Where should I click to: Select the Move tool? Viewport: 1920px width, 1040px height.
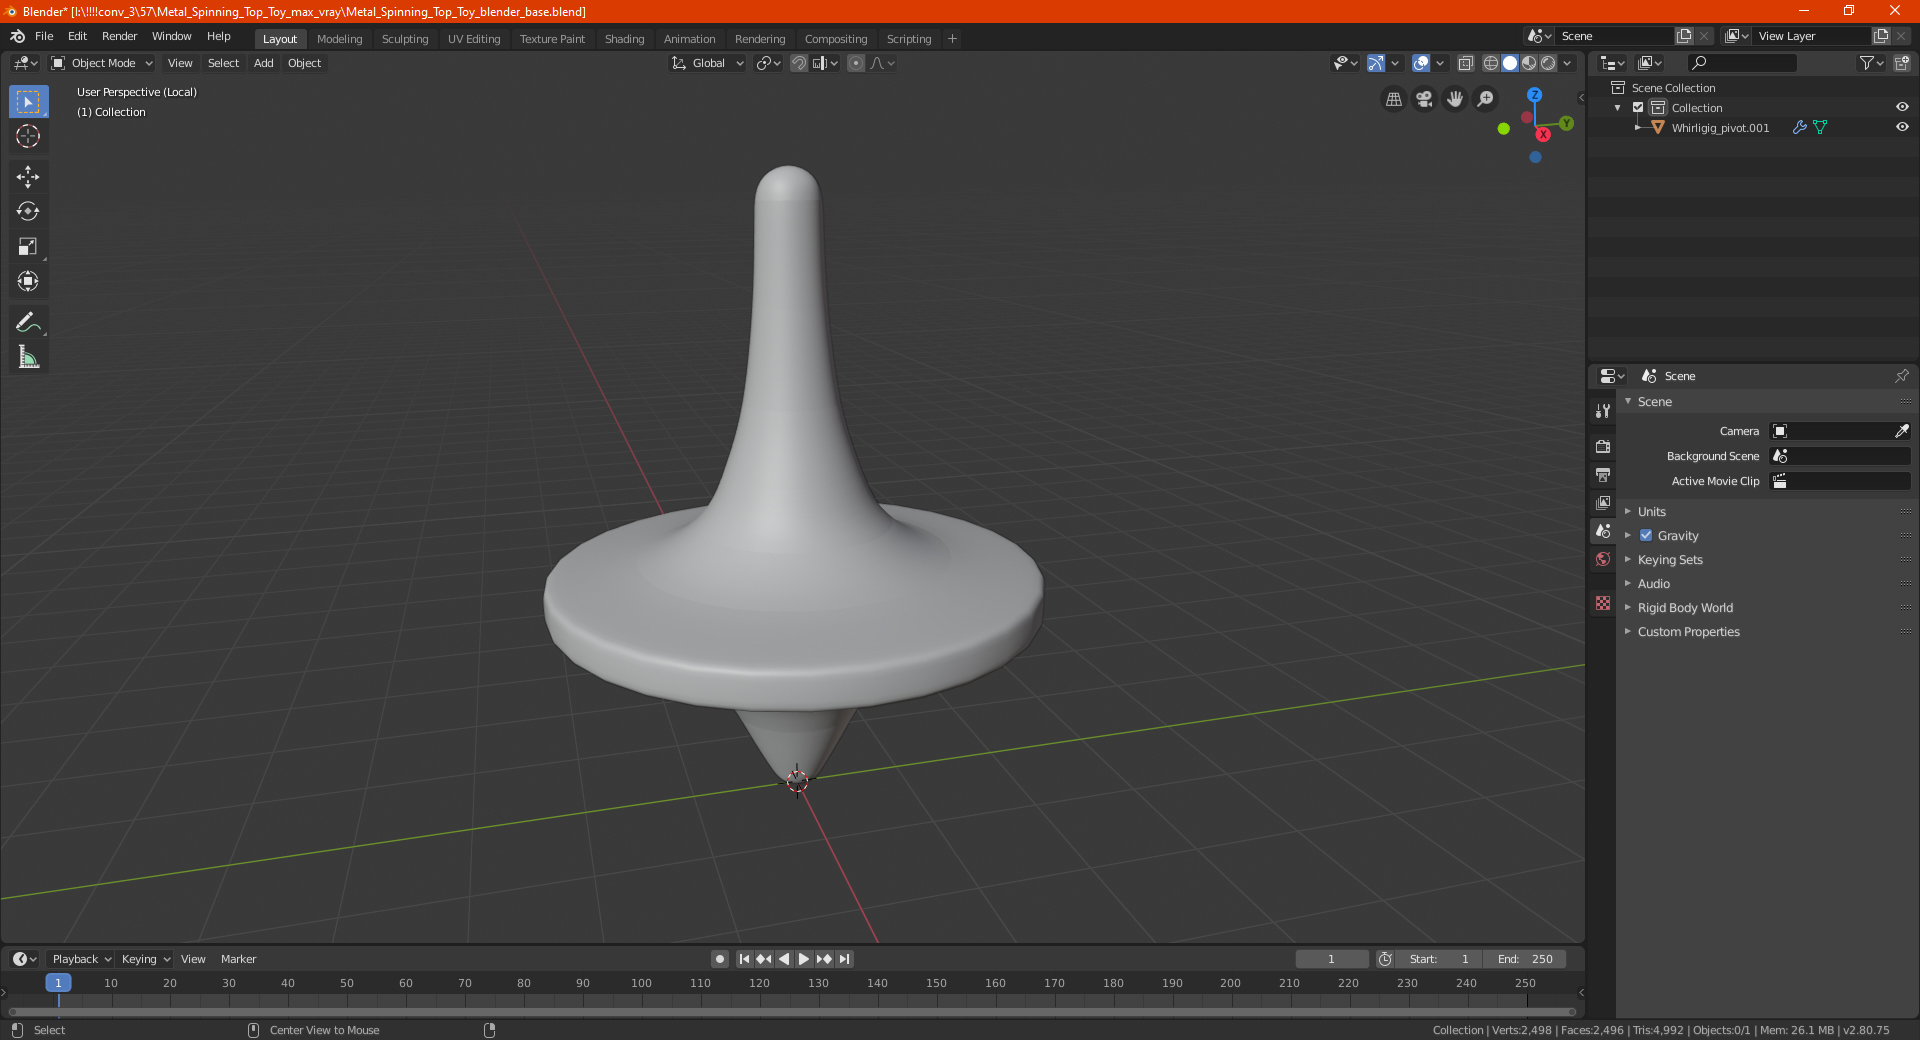point(28,177)
